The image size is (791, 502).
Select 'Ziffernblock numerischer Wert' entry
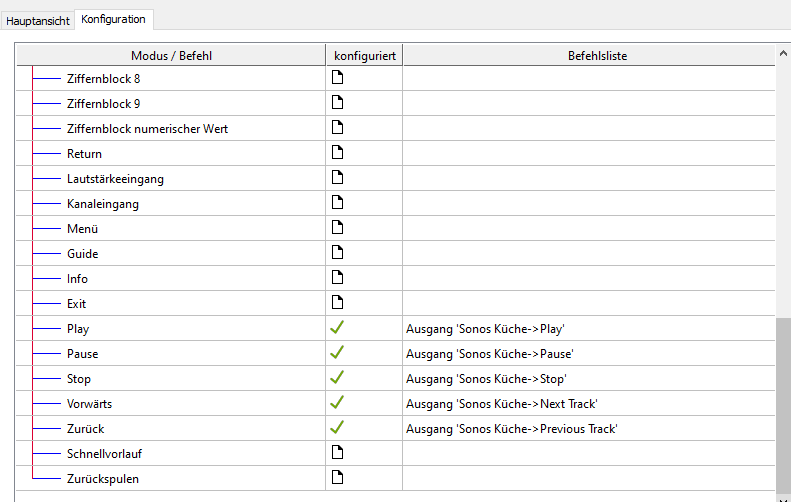(147, 129)
